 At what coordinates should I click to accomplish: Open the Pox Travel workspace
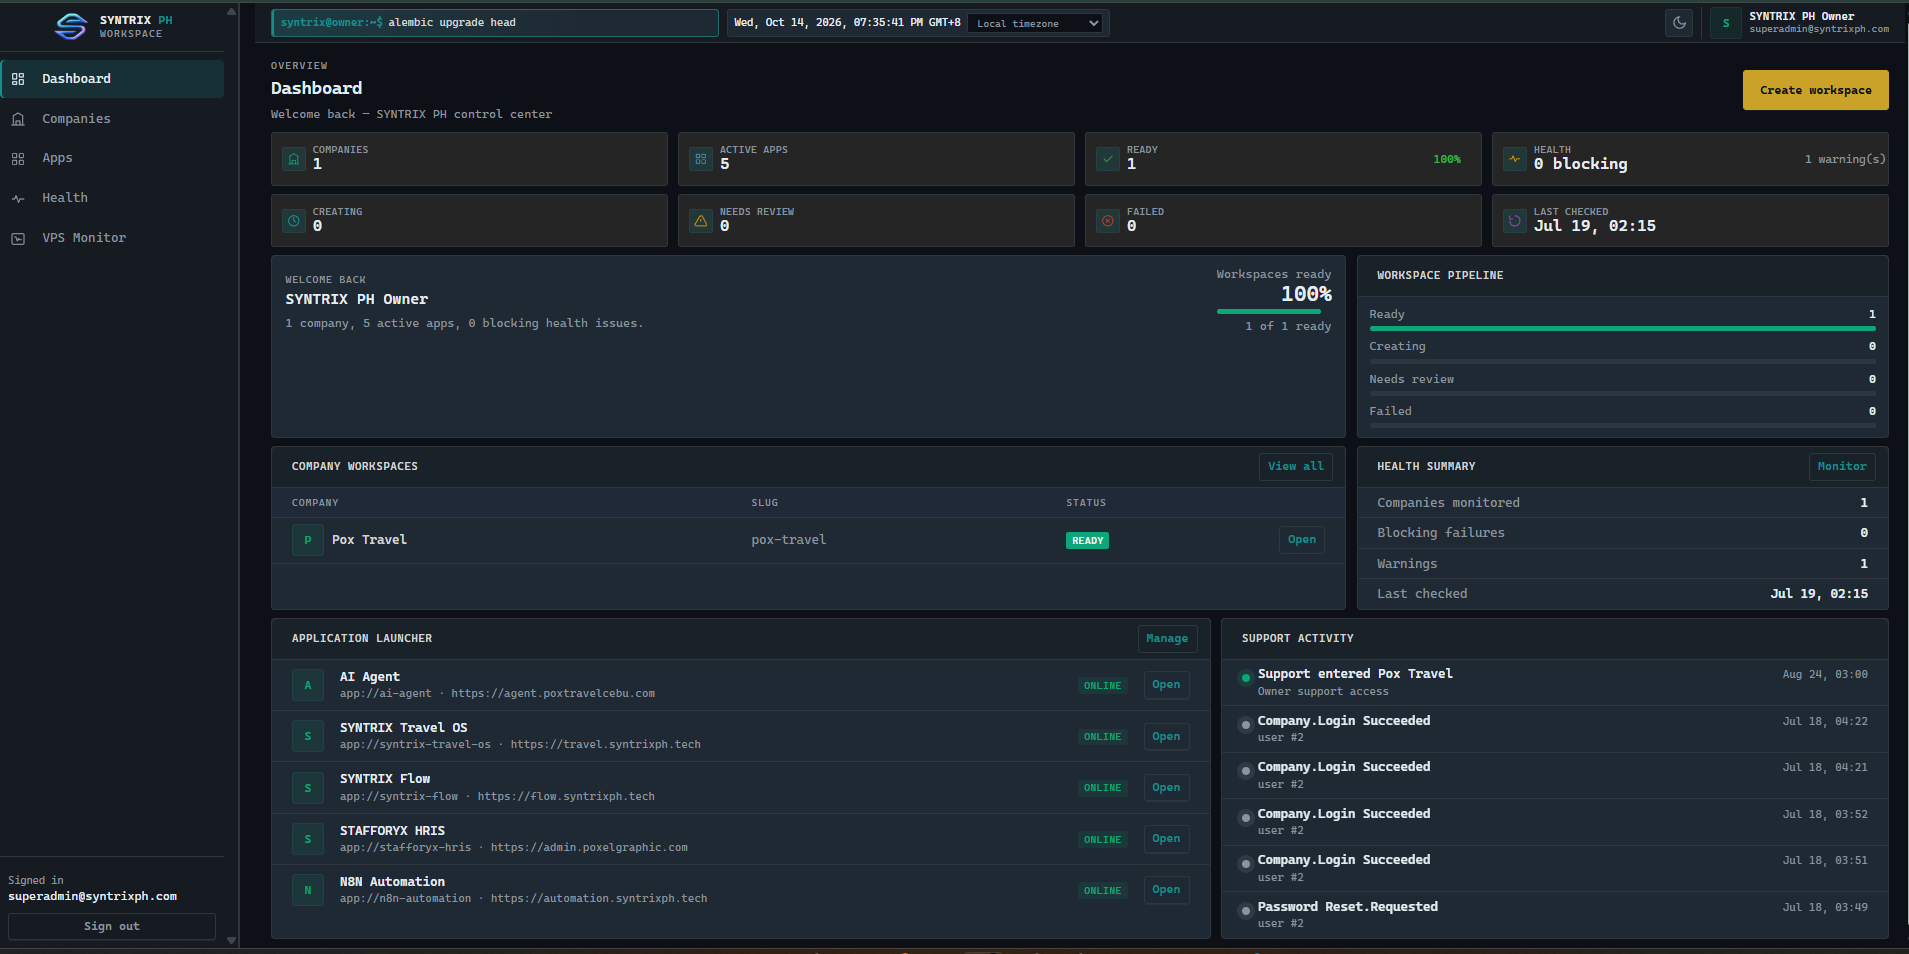pyautogui.click(x=1301, y=540)
